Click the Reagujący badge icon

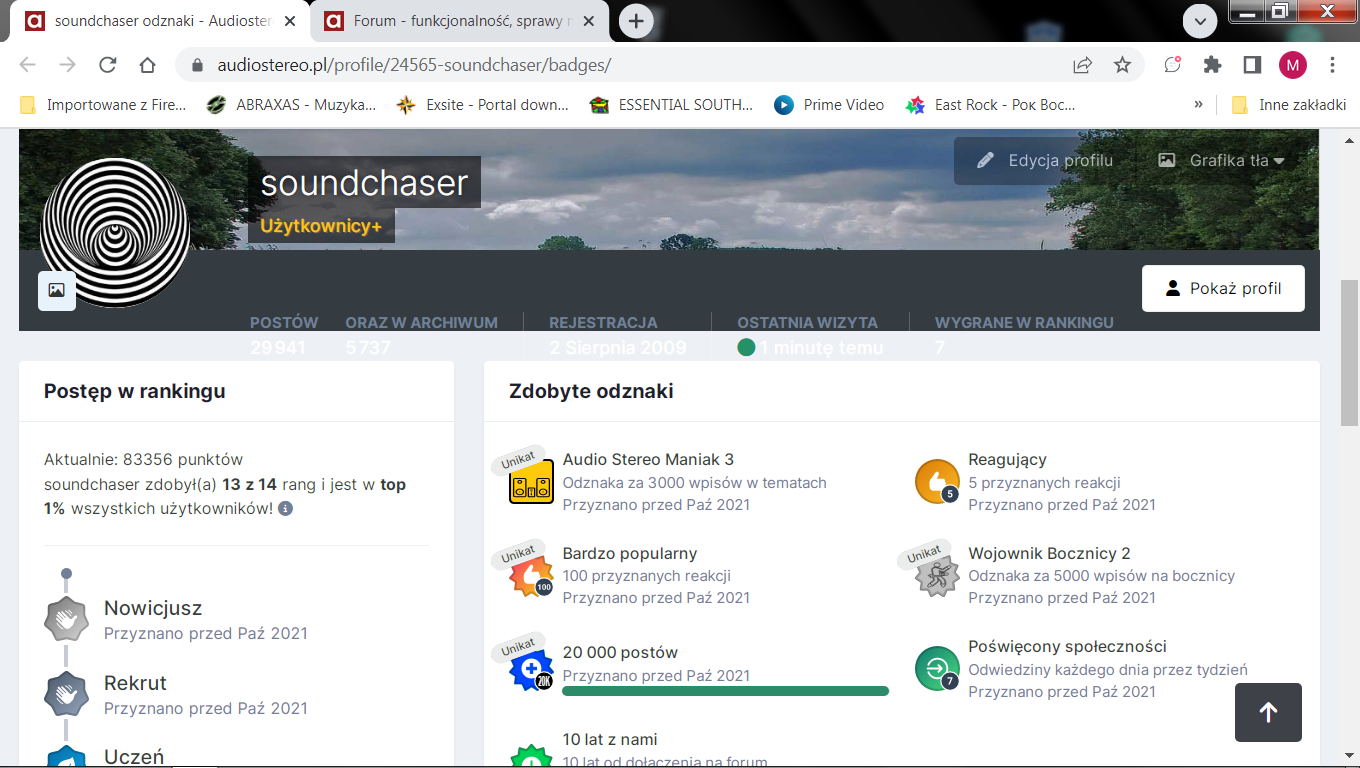[937, 482]
